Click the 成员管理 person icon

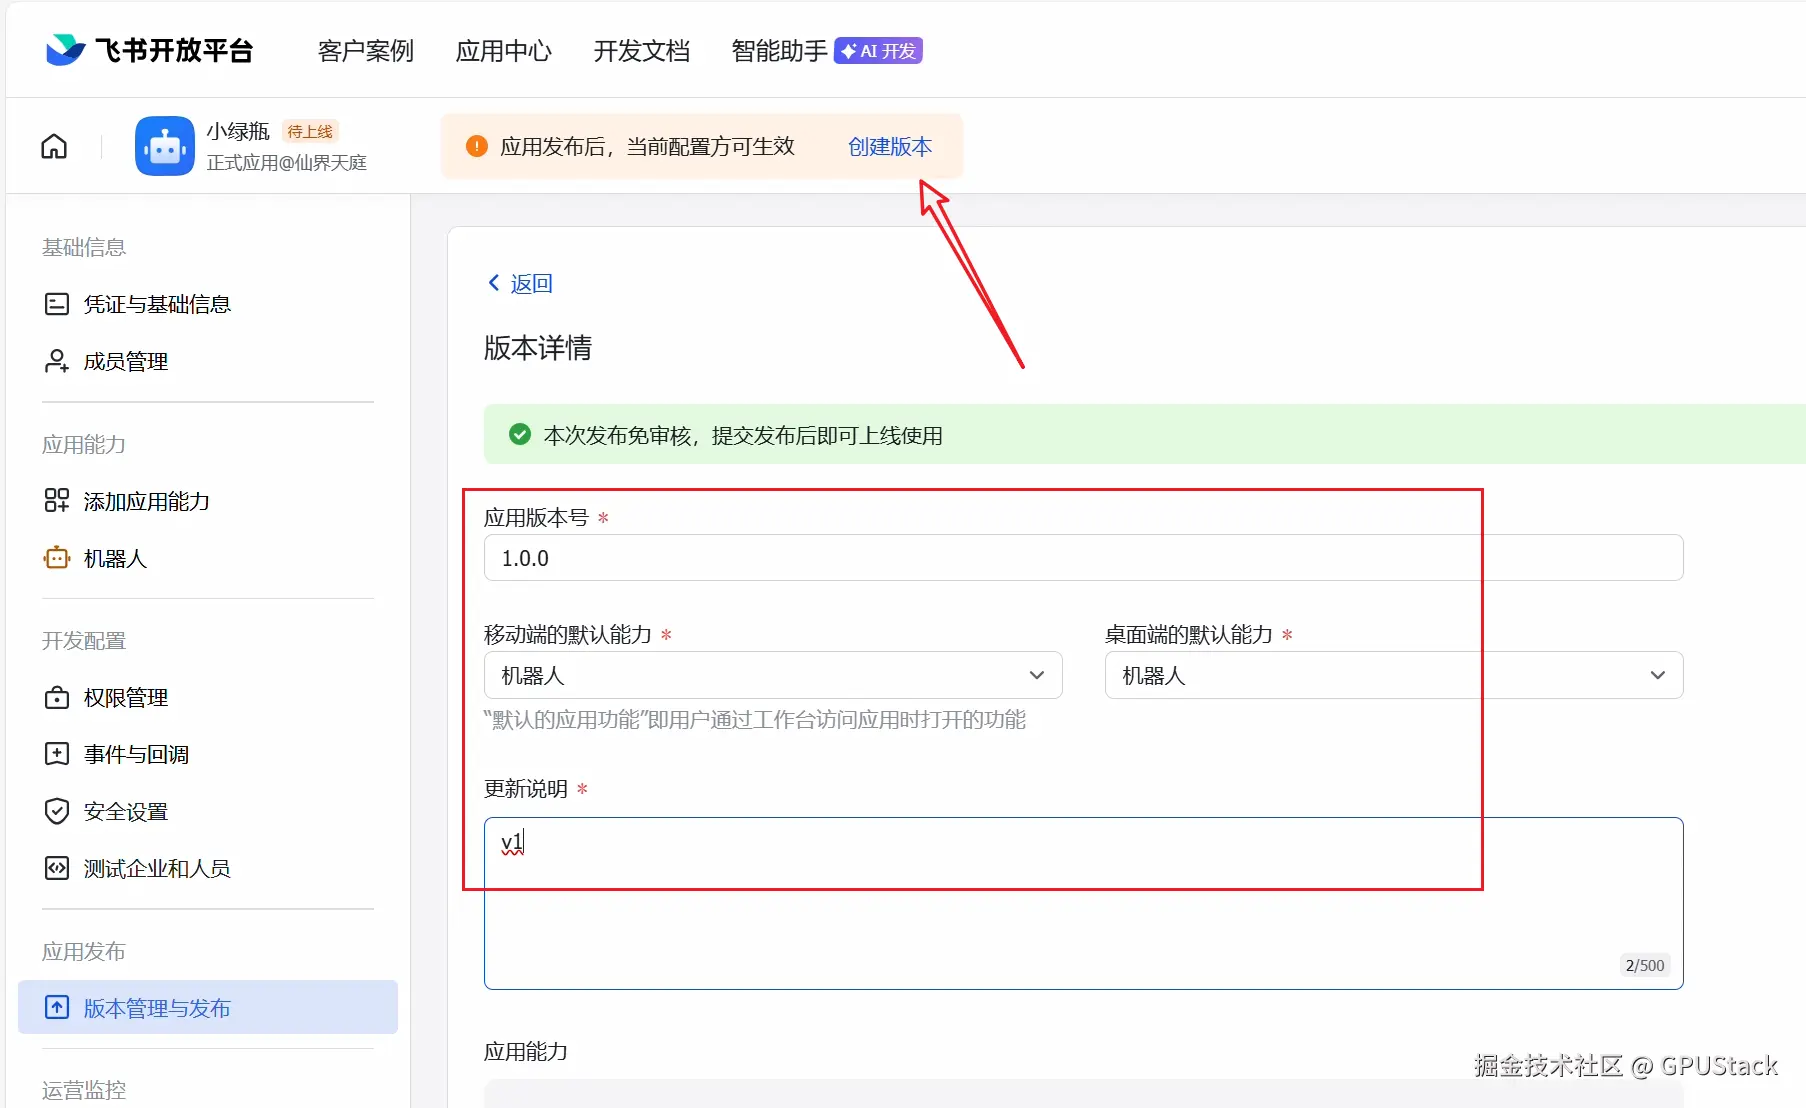57,361
